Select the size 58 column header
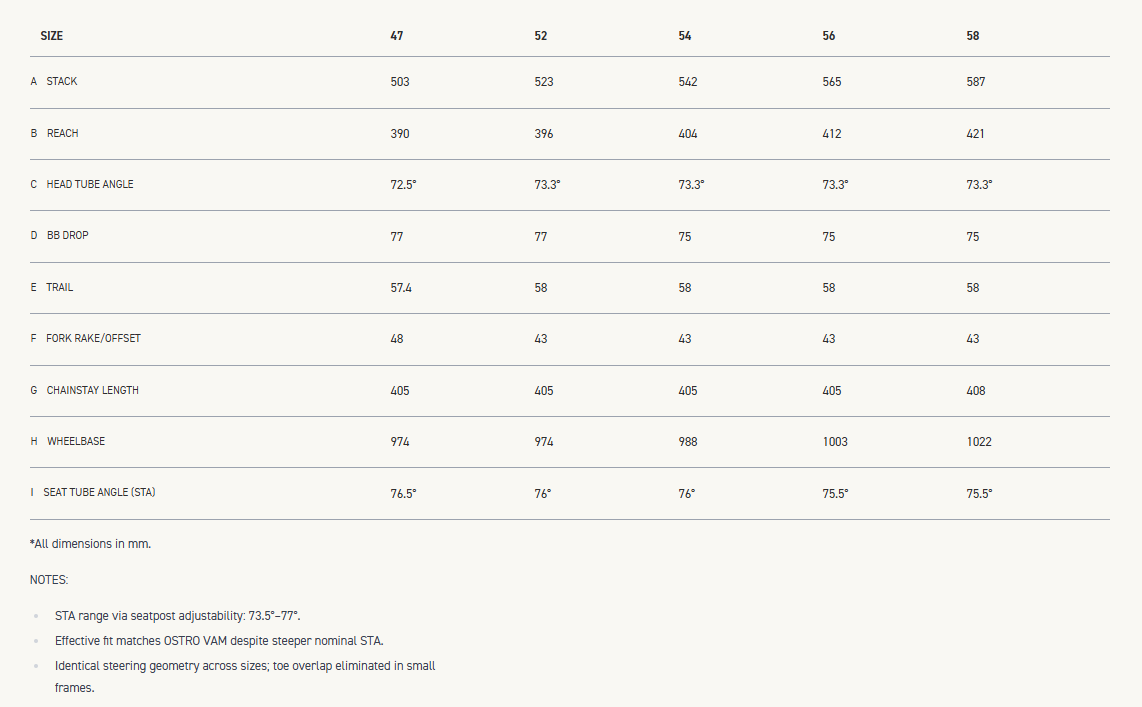Viewport: 1142px width, 707px height. [x=973, y=36]
